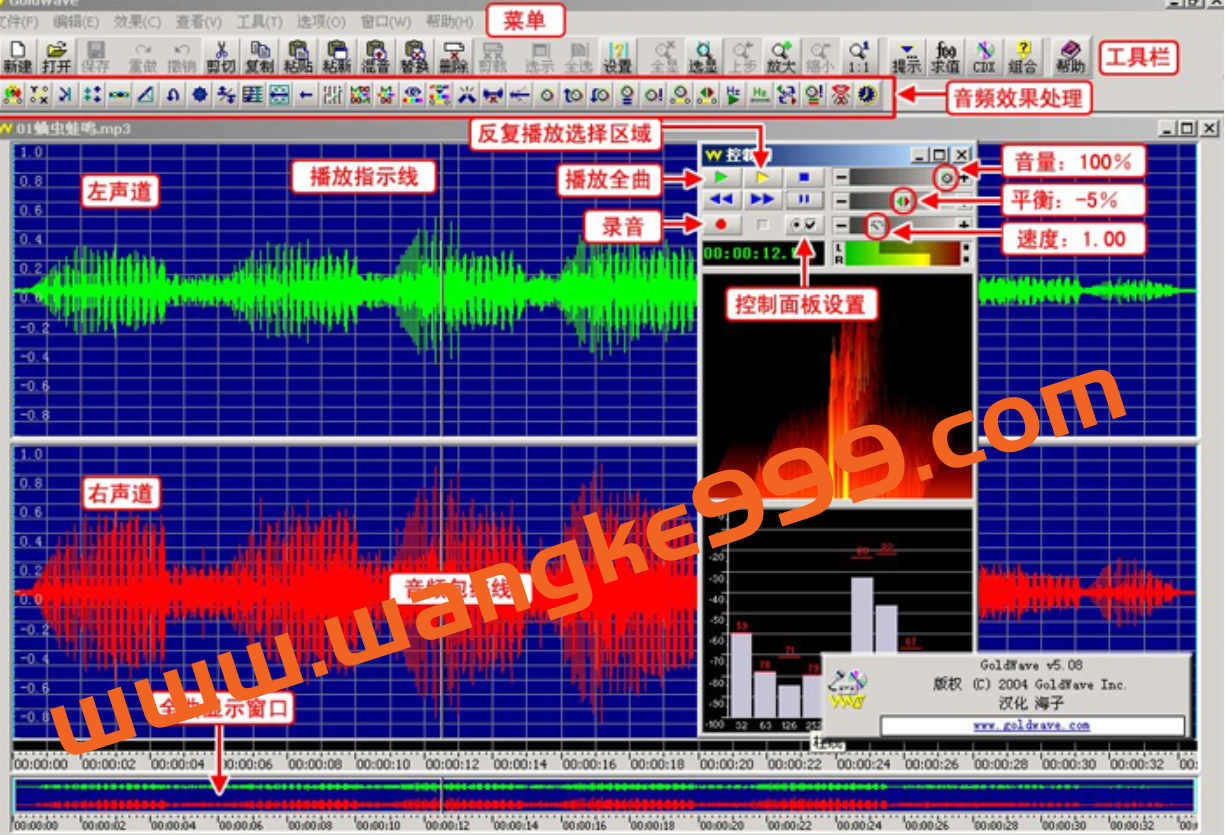Decrease volume using the minus on volume slider

coord(840,176)
